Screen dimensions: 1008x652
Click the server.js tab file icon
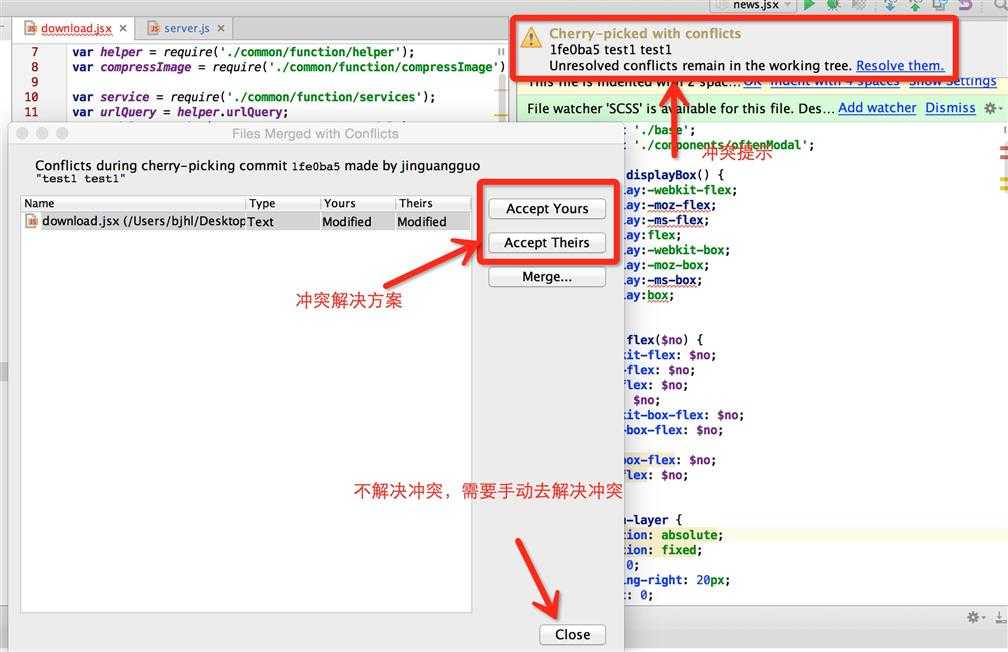coord(154,28)
